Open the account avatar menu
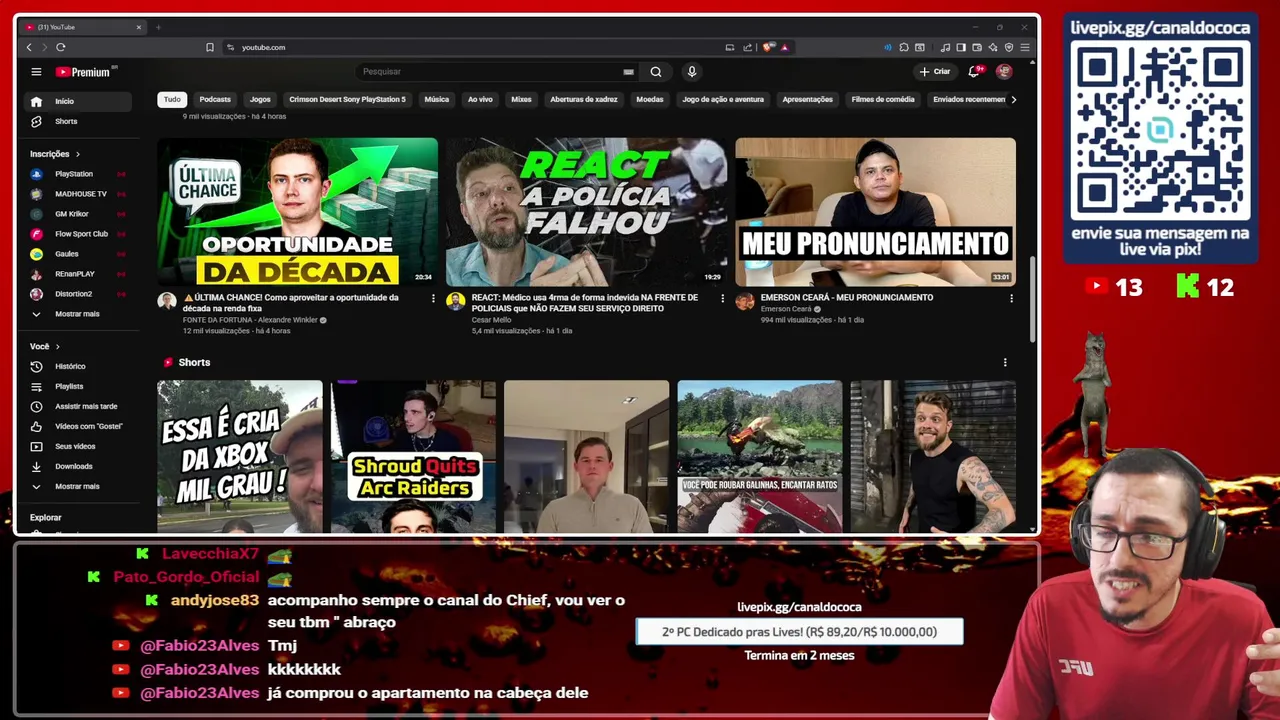The image size is (1280, 720). (x=1004, y=72)
